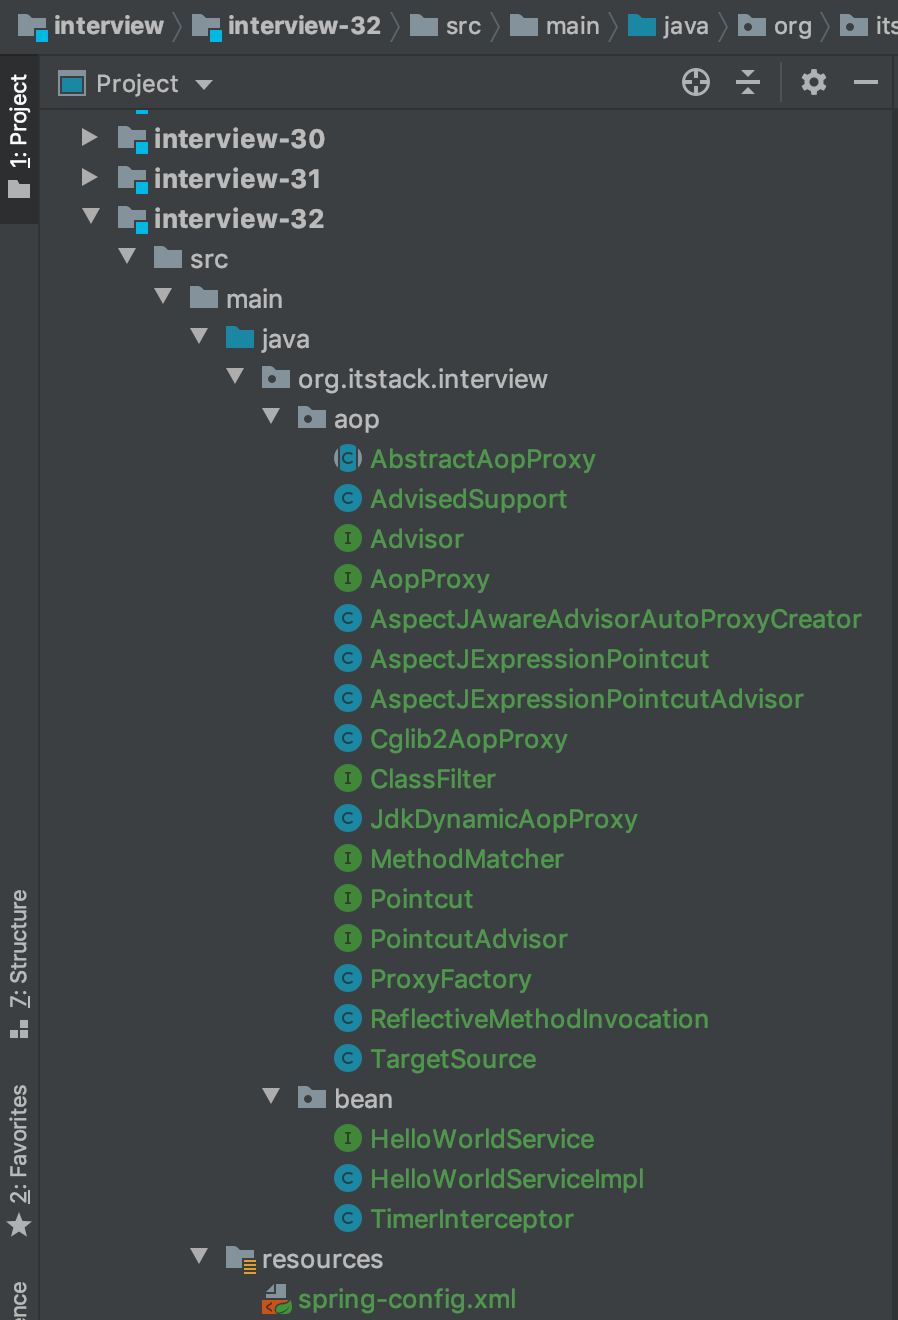
Task: Click the java breadcrumb
Action: [x=669, y=26]
